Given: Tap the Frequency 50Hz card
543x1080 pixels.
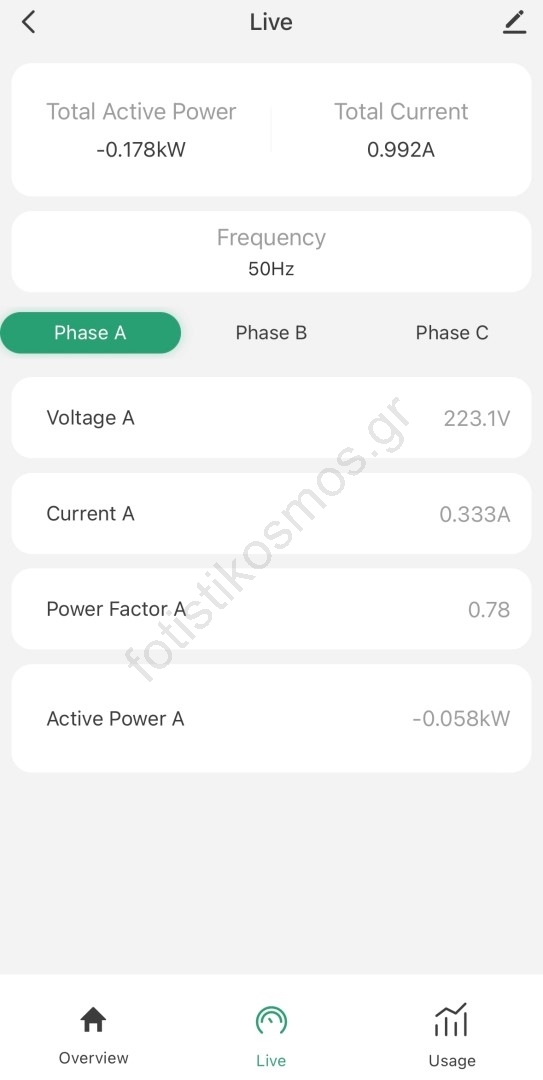Looking at the screenshot, I should pyautogui.click(x=272, y=252).
